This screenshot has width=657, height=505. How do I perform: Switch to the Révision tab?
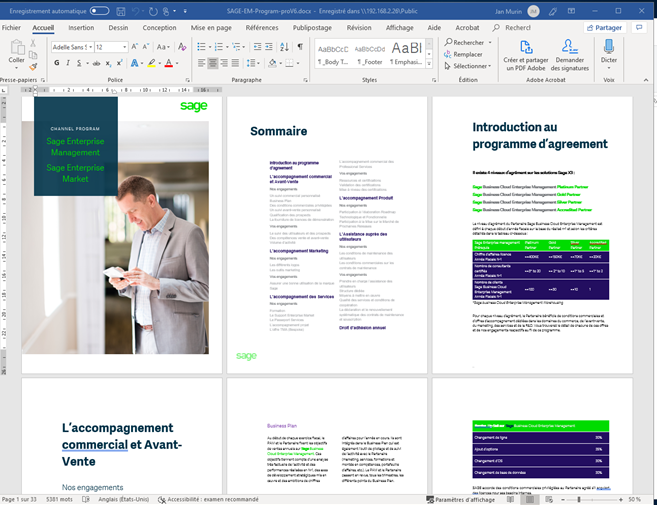point(359,28)
